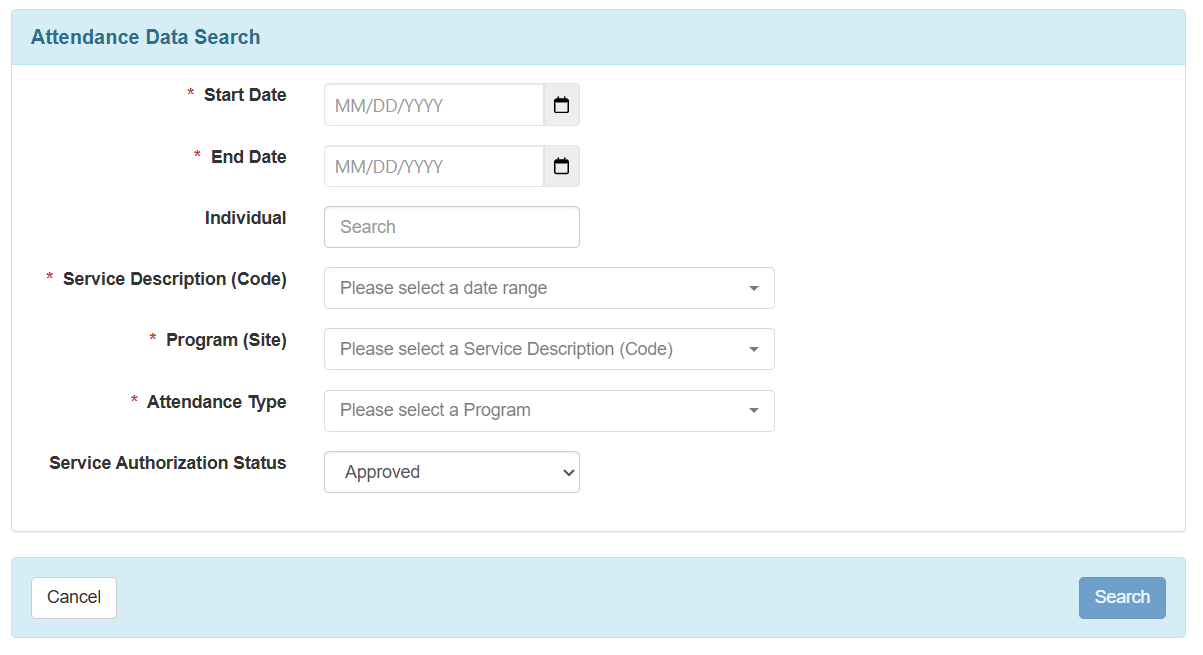
Task: Open the End Date calendar picker
Action: (561, 166)
